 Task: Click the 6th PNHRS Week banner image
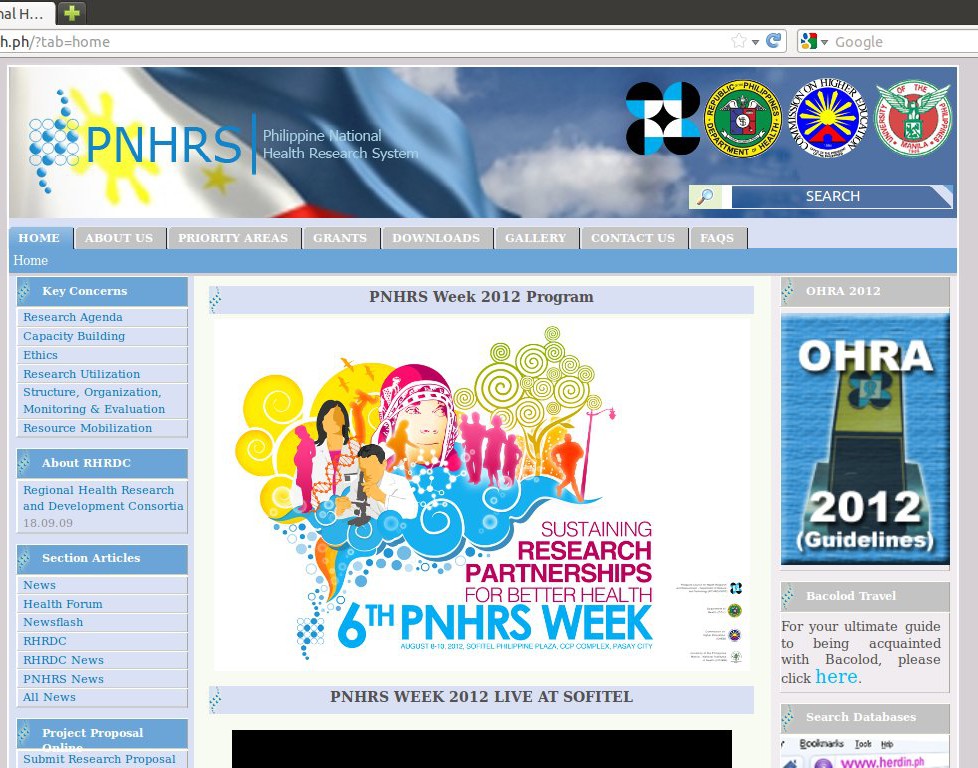pyautogui.click(x=482, y=494)
